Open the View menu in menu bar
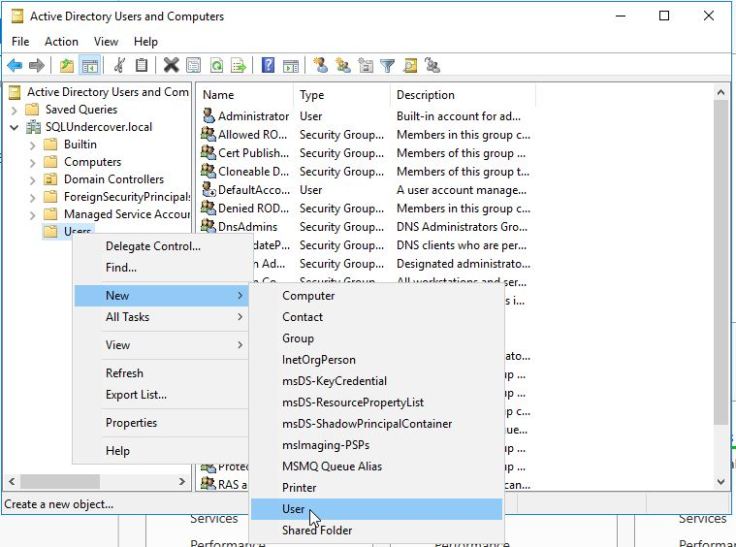736x547 pixels. click(106, 41)
